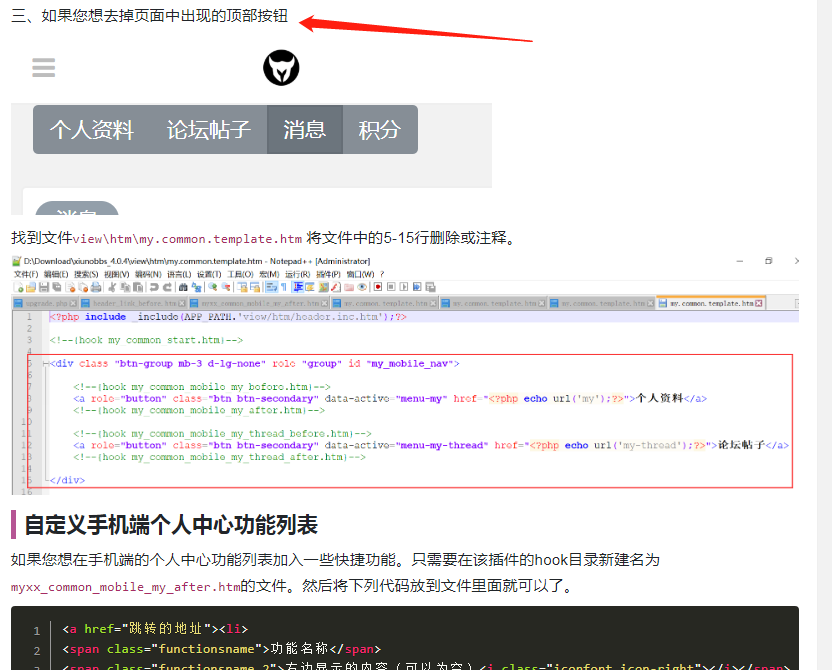The image size is (832, 670).
Task: Click the Undo arrow icon
Action: [x=154, y=287]
